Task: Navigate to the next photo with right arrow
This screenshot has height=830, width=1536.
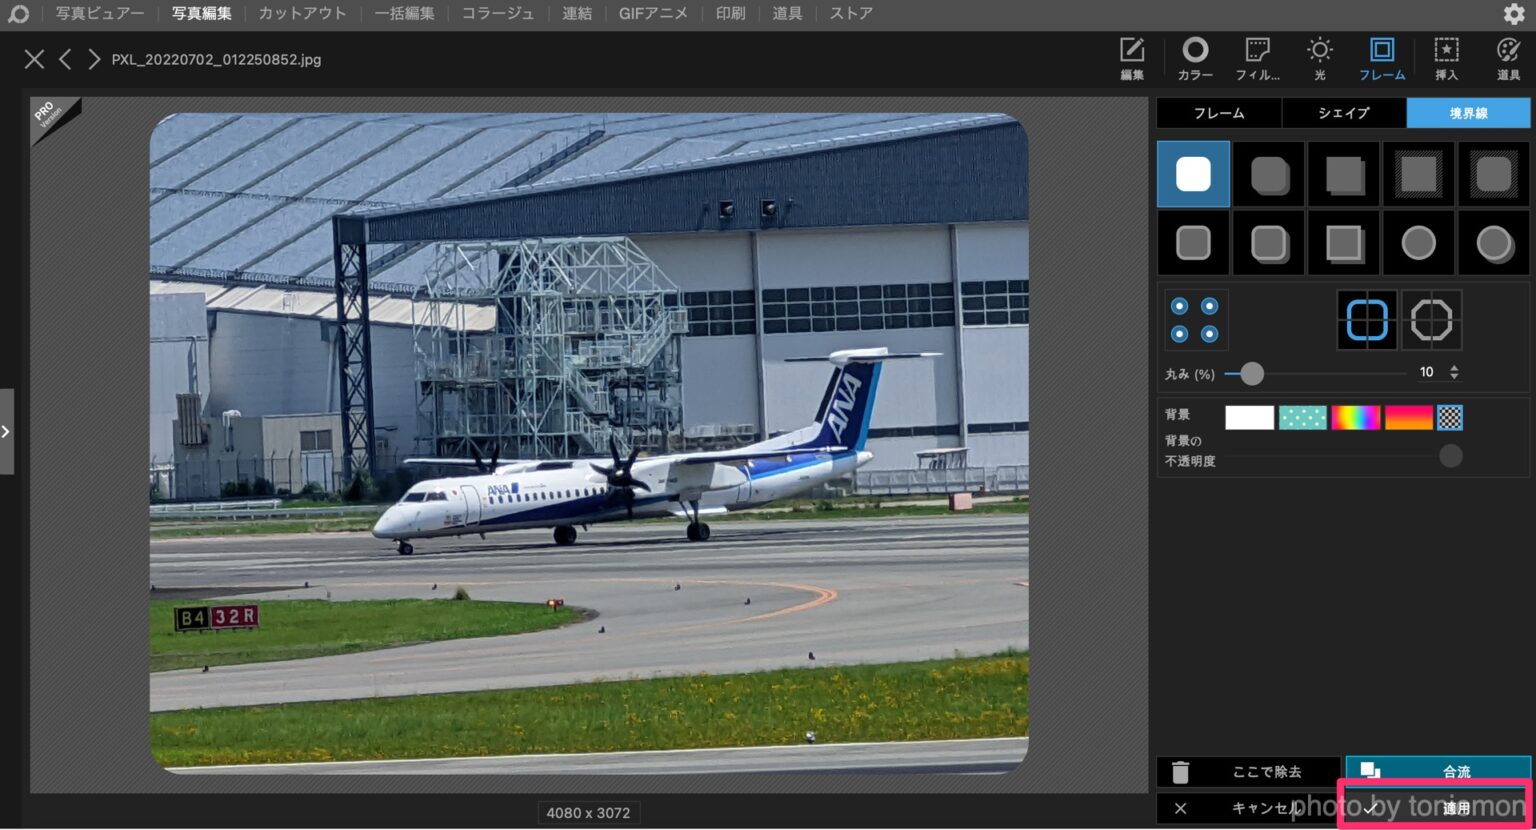Action: pyautogui.click(x=93, y=59)
